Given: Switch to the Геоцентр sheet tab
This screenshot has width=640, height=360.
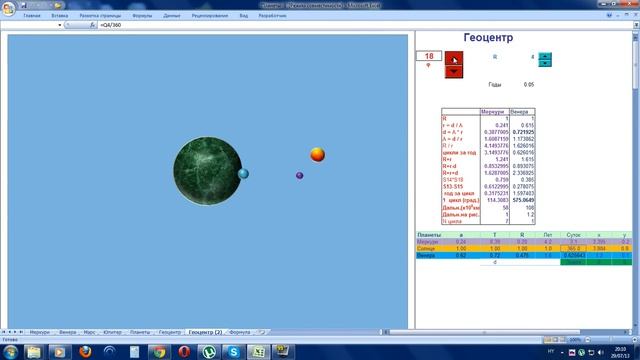Looking at the screenshot, I should (169, 332).
